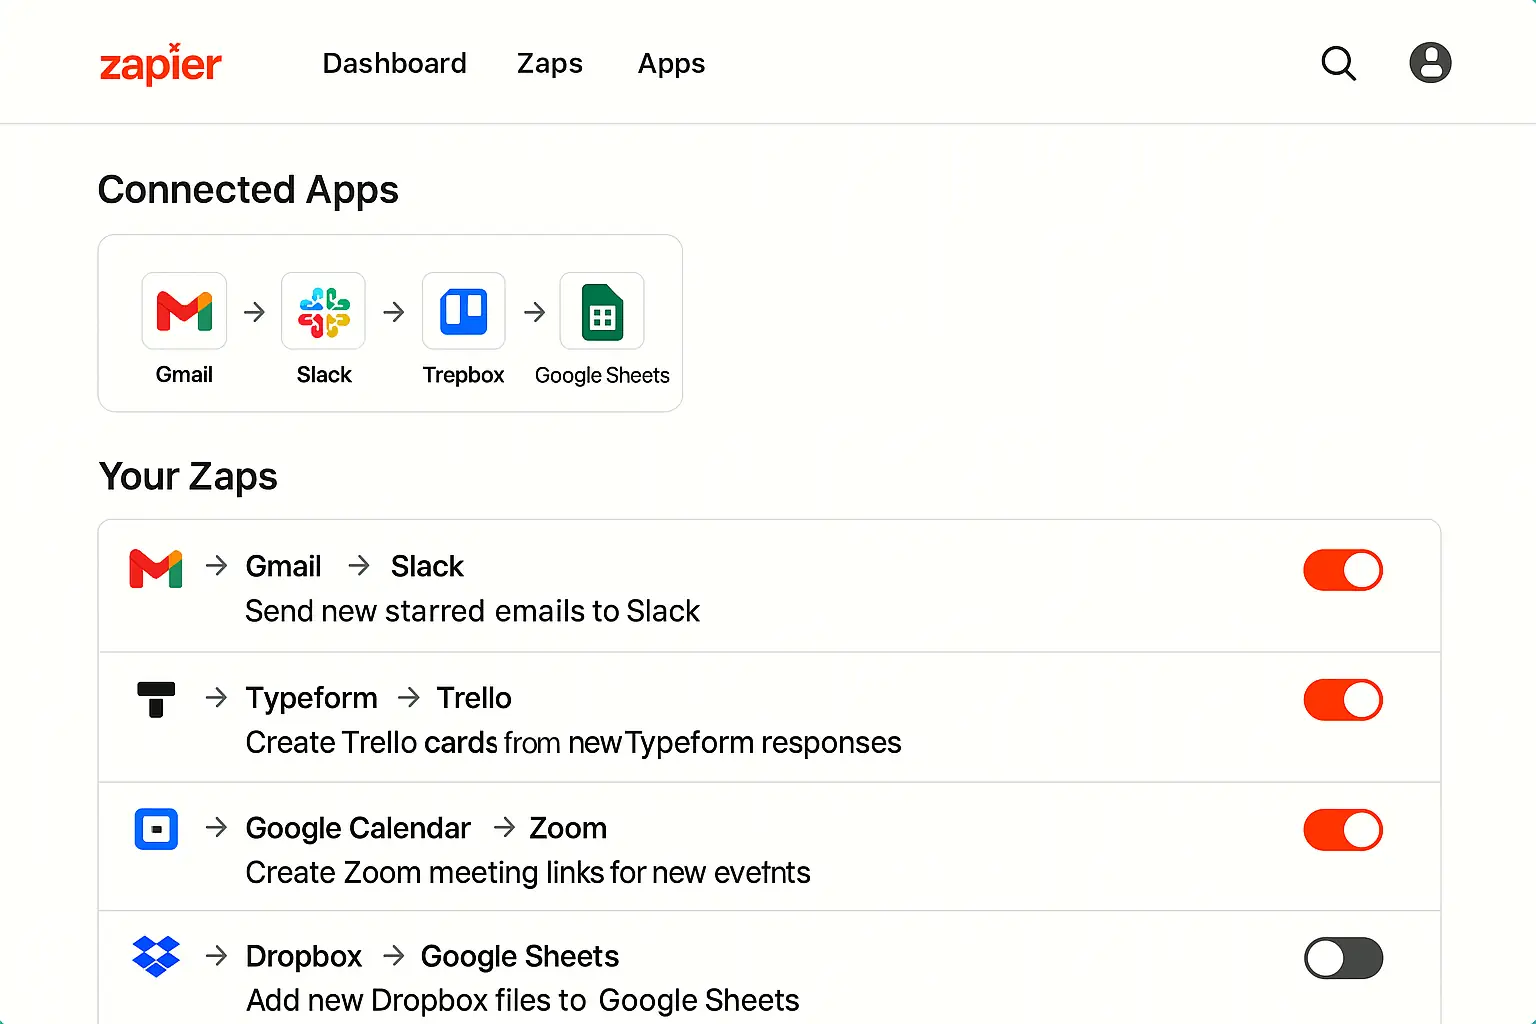The width and height of the screenshot is (1536, 1024).
Task: Open 'Send new starred emails to Slack' zap
Action: coord(472,611)
